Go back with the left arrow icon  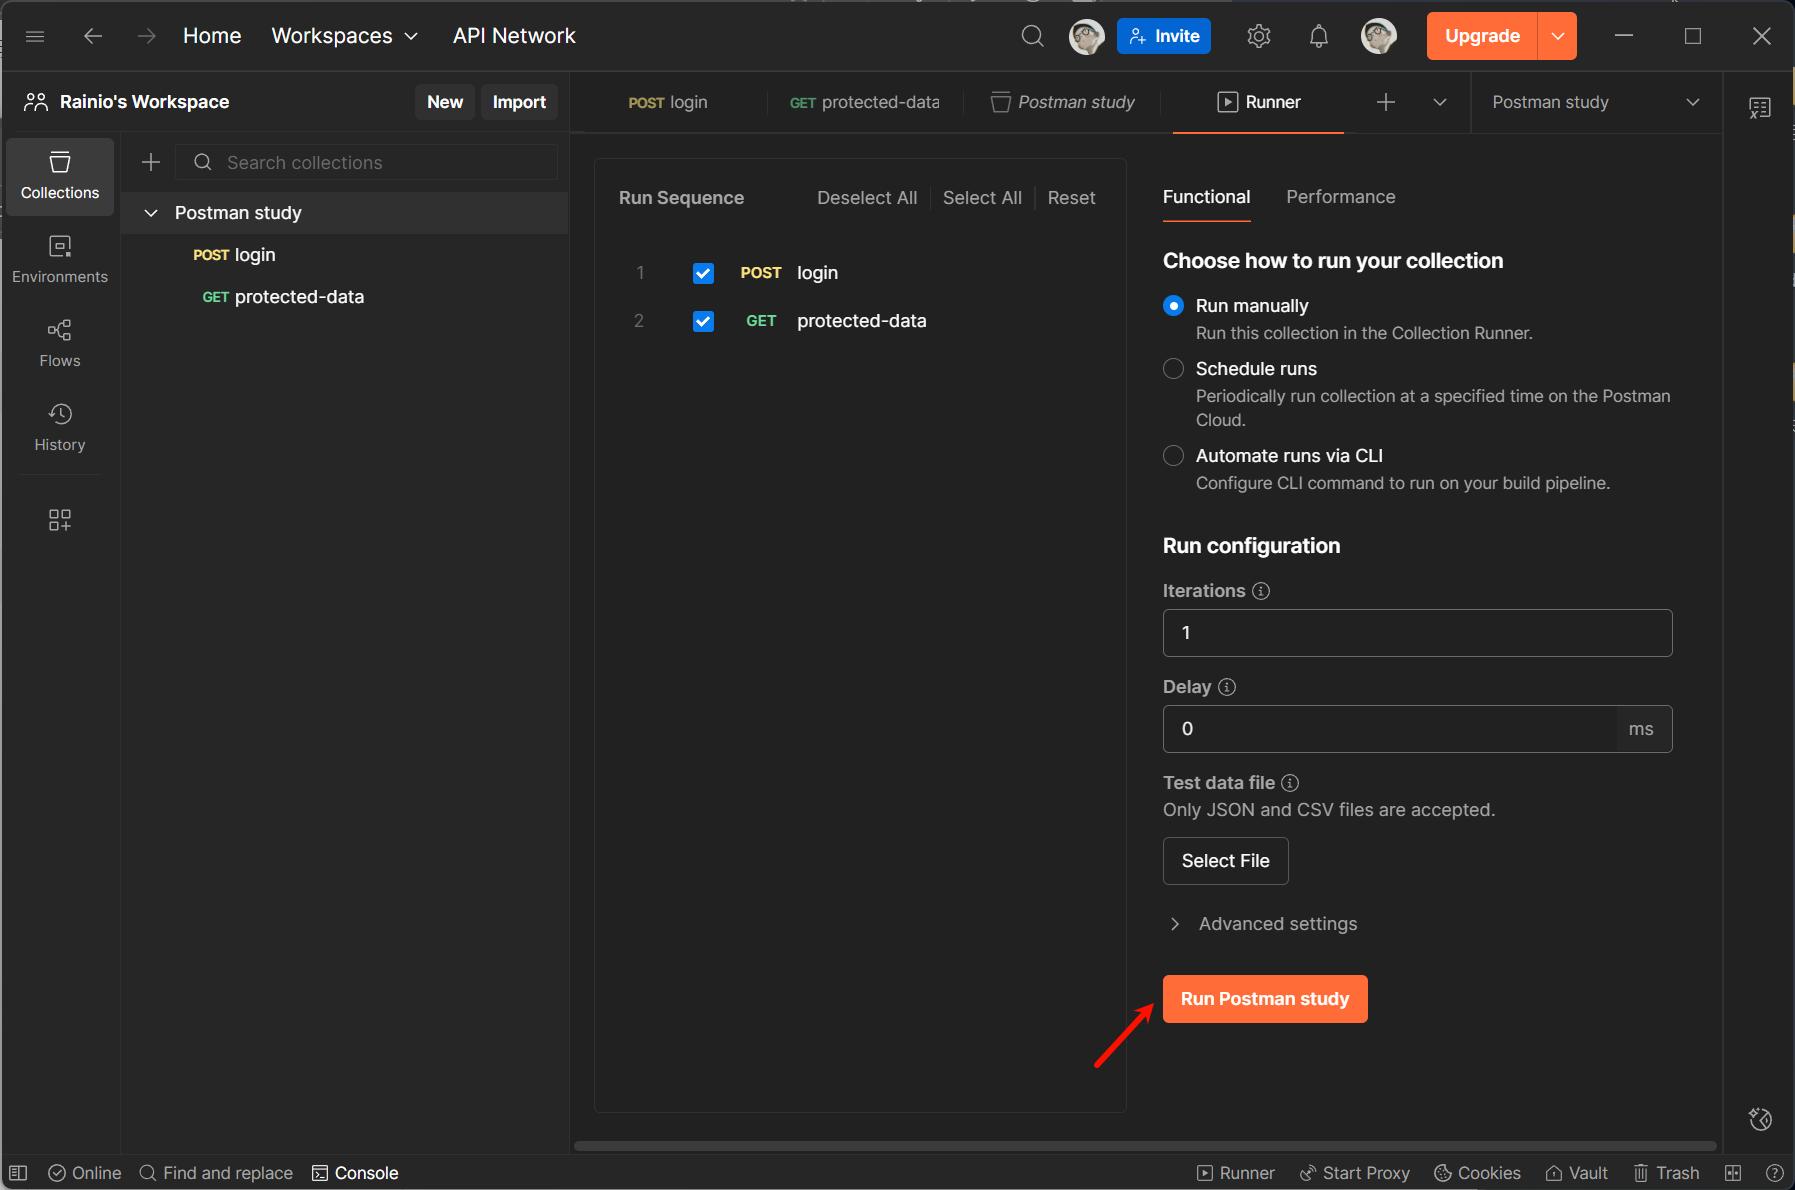tap(93, 36)
